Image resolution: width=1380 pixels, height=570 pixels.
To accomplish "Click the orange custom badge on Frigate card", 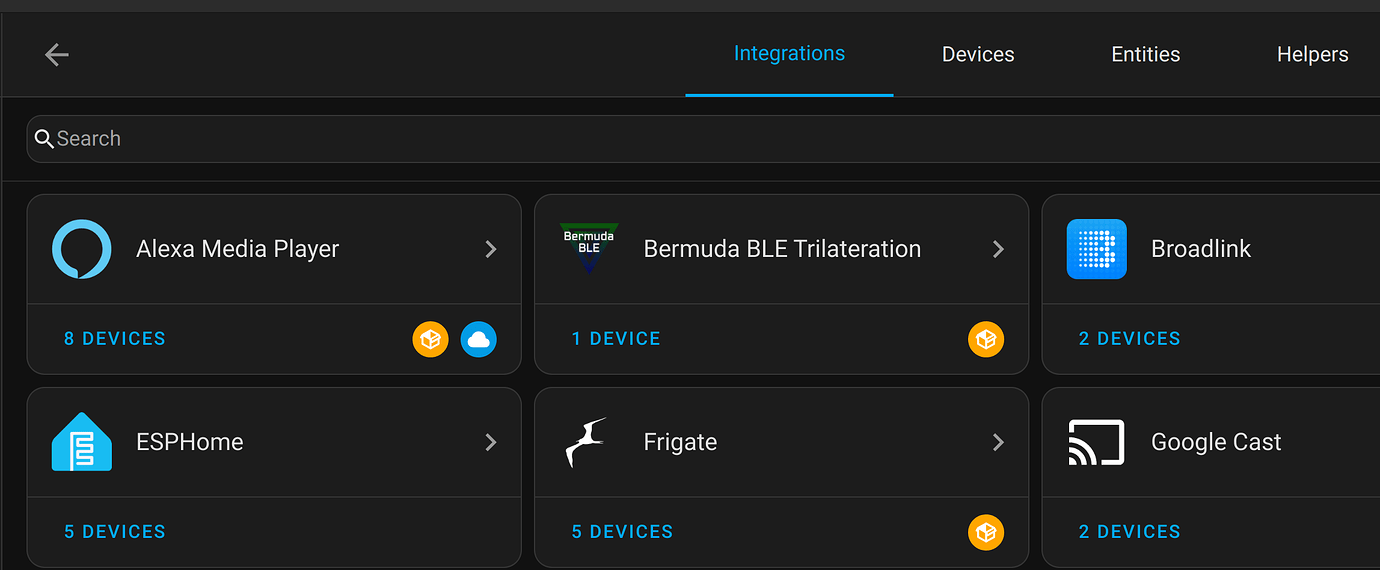I will tap(985, 533).
